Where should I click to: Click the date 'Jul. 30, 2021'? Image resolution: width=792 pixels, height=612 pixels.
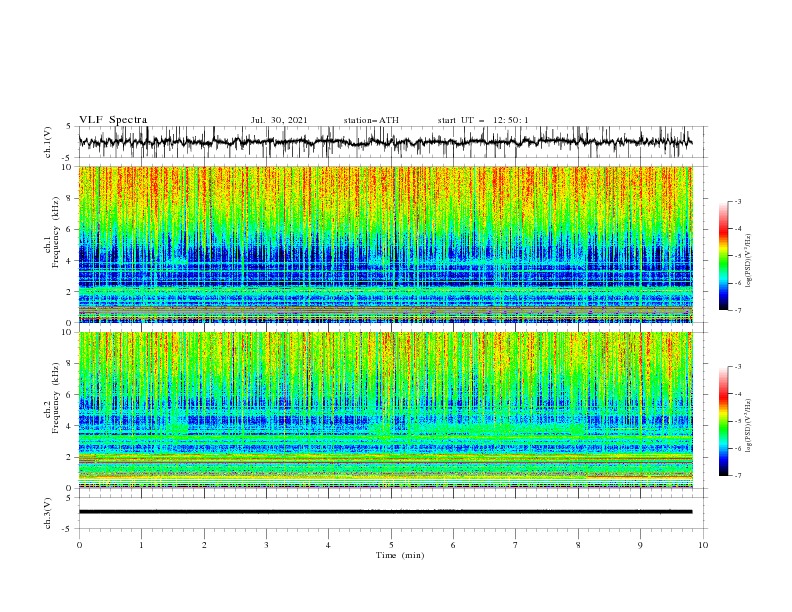coord(279,120)
